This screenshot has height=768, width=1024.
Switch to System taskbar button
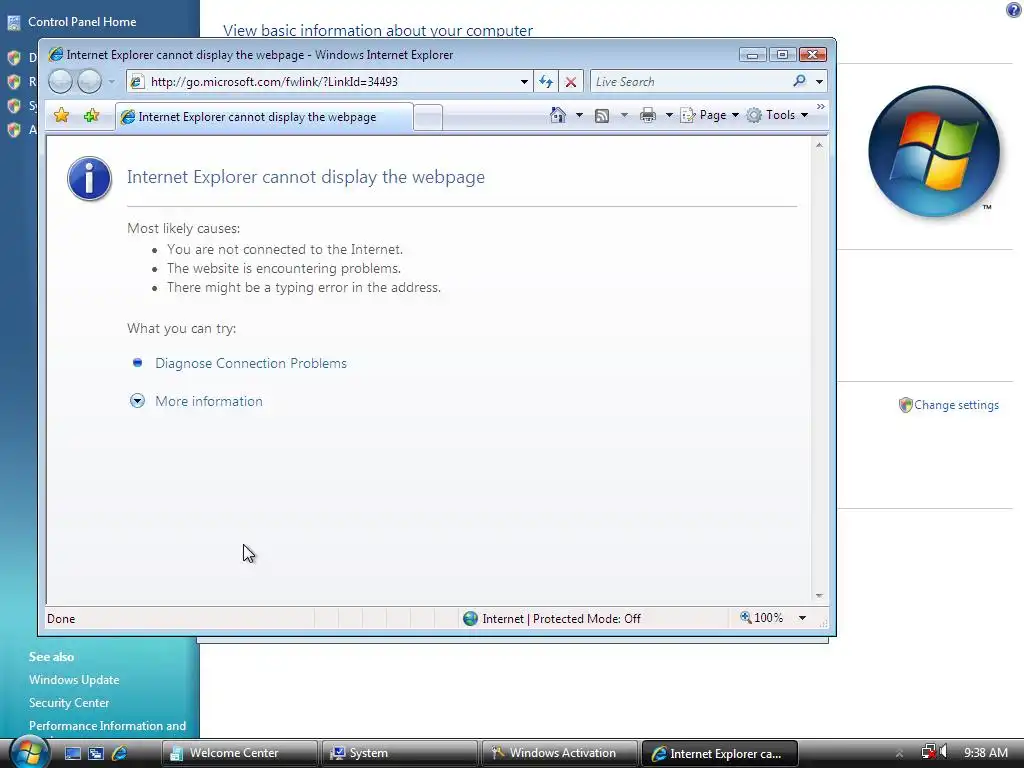point(399,753)
